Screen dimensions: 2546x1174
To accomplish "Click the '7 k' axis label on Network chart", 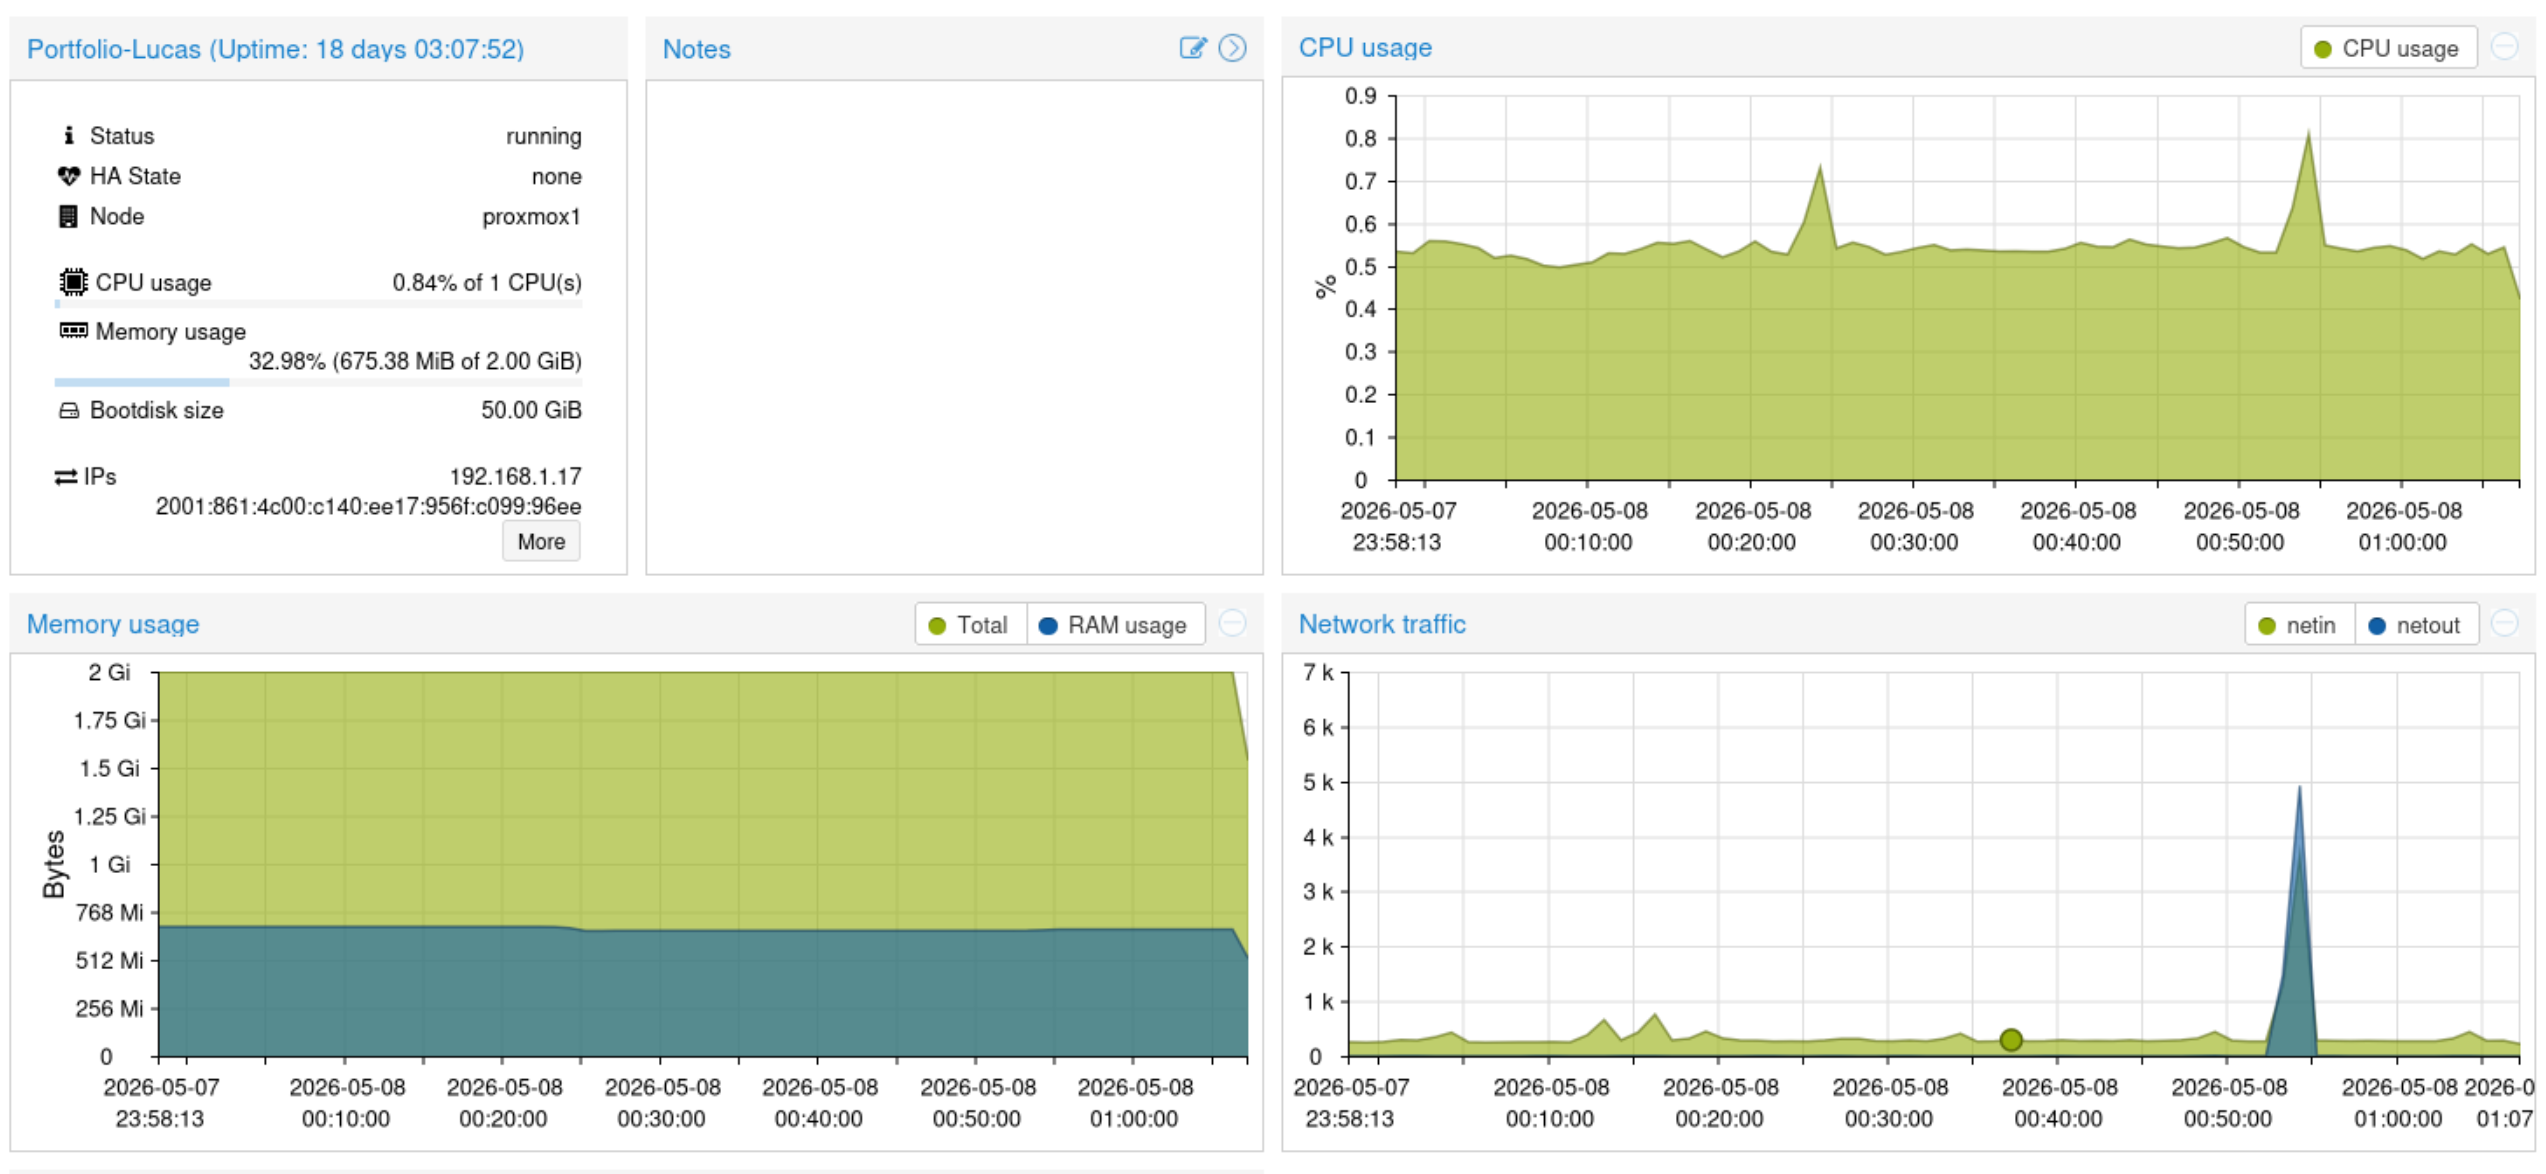I will click(x=1318, y=672).
